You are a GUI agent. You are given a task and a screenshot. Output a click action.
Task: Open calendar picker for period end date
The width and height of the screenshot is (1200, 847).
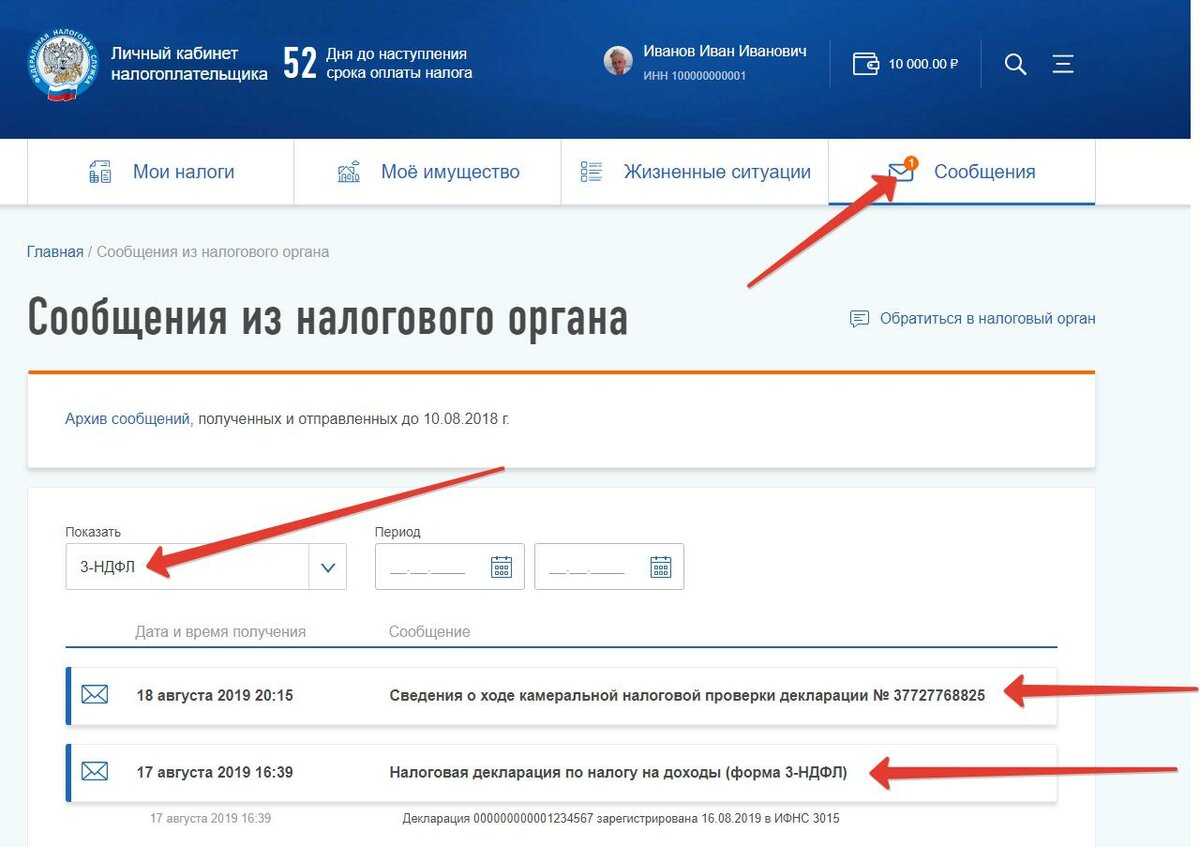click(x=661, y=567)
